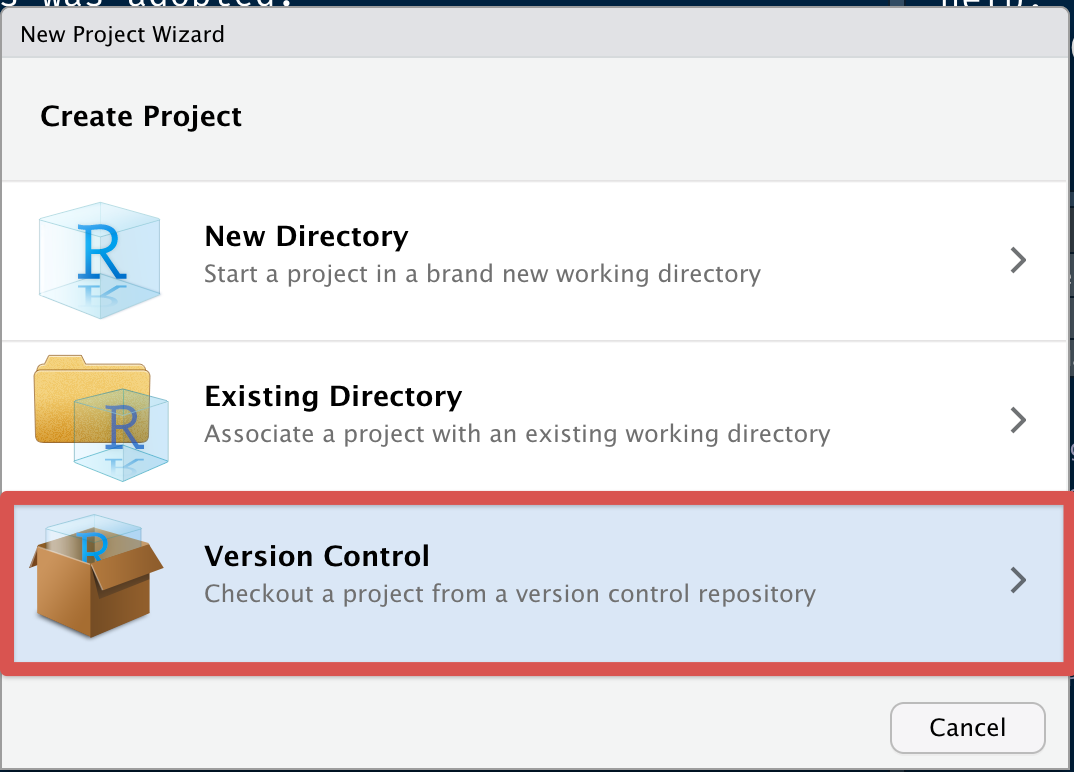Choose the Version Control heading text
Image resolution: width=1074 pixels, height=772 pixels.
tap(317, 556)
